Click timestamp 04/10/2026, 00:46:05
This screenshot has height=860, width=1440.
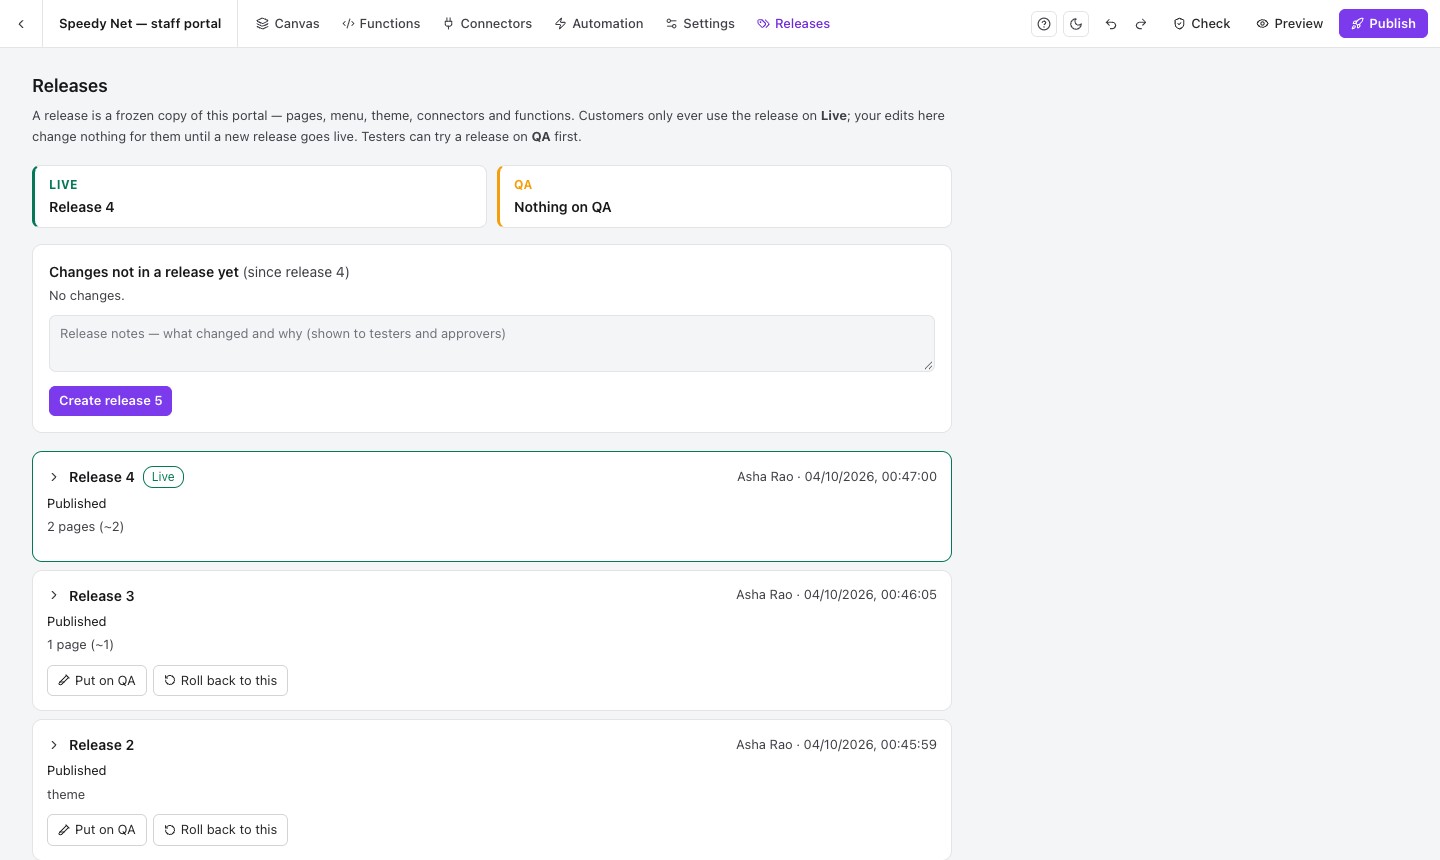pyautogui.click(x=870, y=595)
